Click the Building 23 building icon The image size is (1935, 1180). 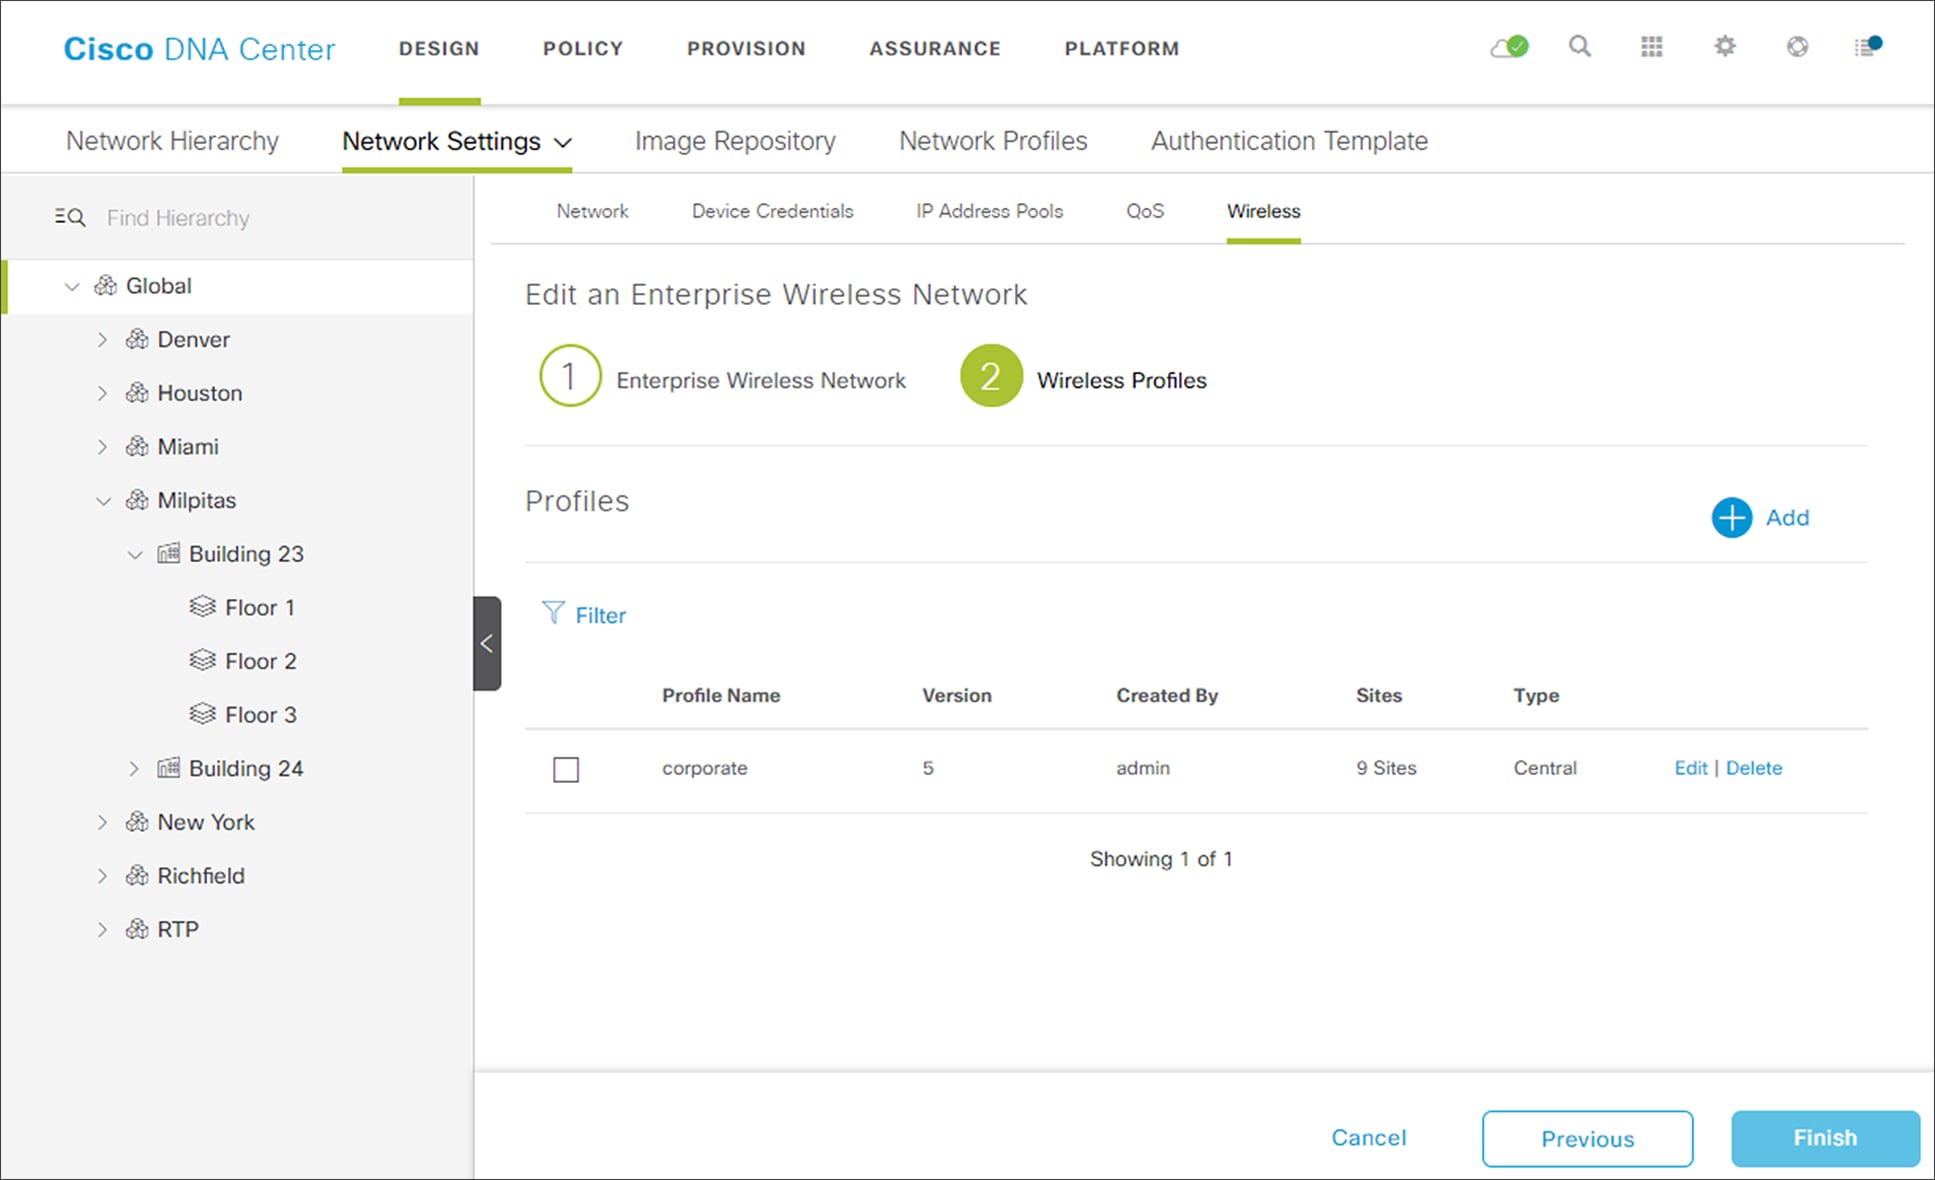point(169,554)
